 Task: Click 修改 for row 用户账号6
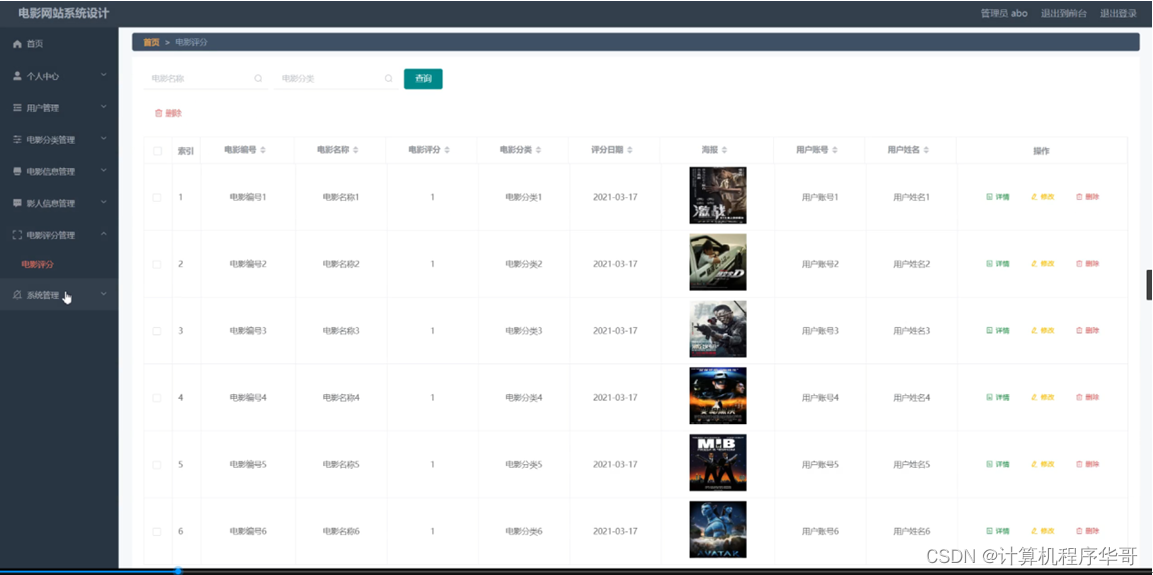[x=1043, y=531]
